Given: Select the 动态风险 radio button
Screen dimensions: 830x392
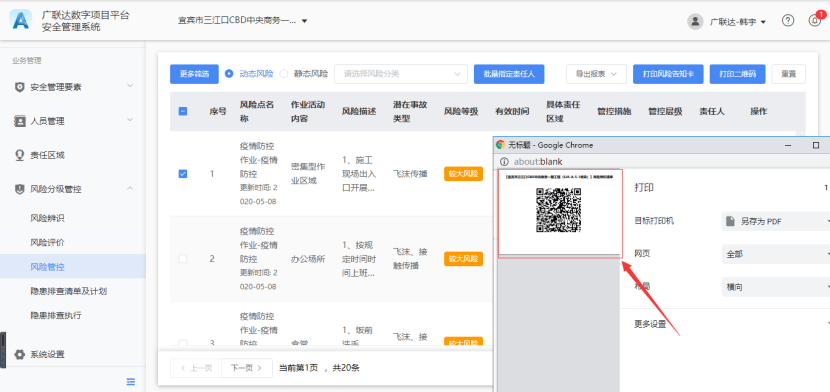Looking at the screenshot, I should (229, 74).
